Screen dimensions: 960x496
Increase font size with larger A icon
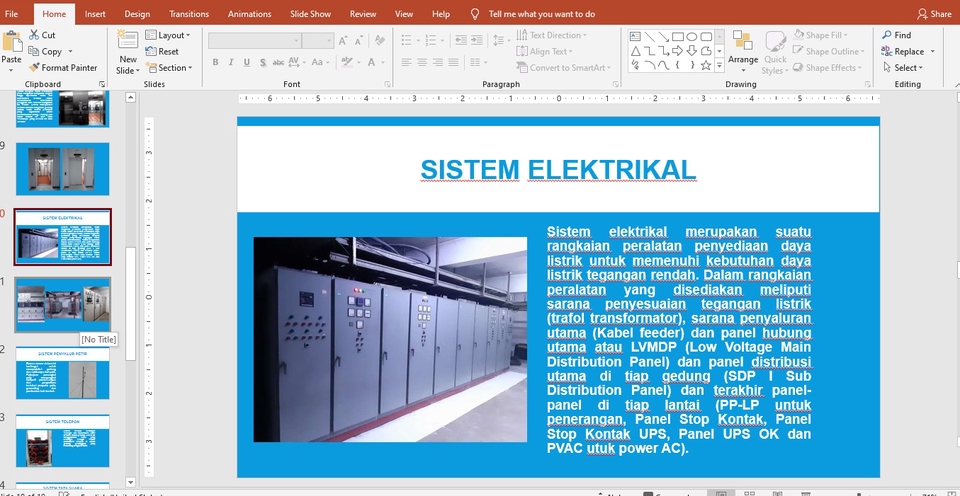tap(343, 40)
